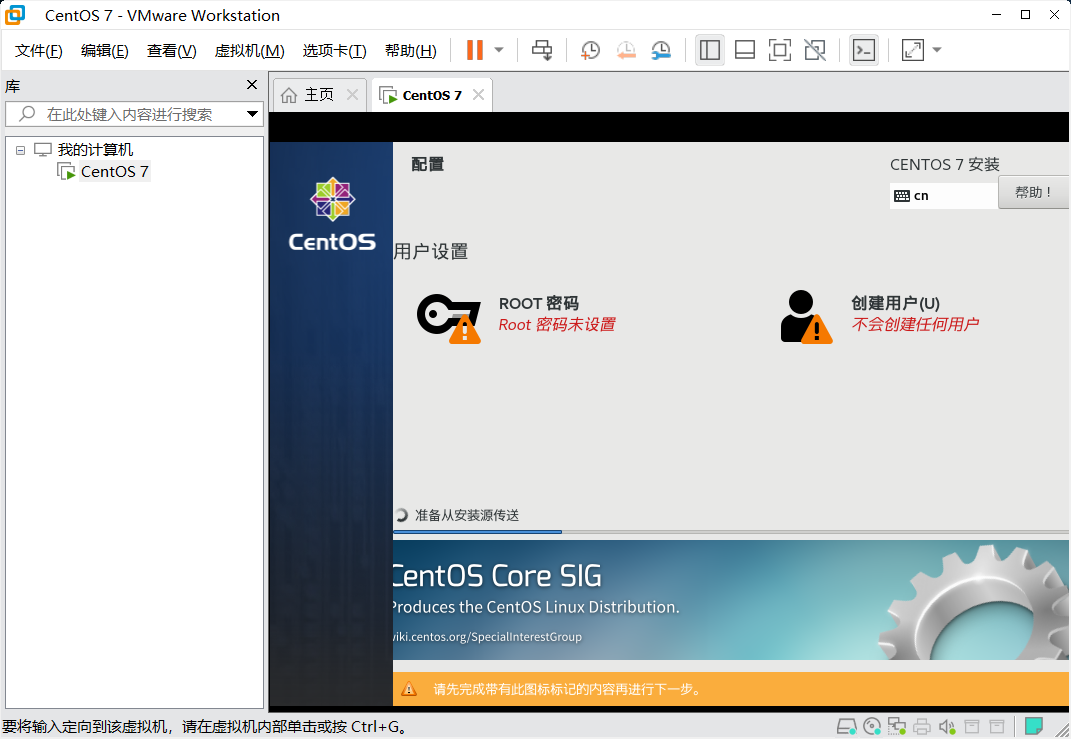Click the CentOS logo in installer sidebar
The height and width of the screenshot is (739, 1071).
[332, 214]
